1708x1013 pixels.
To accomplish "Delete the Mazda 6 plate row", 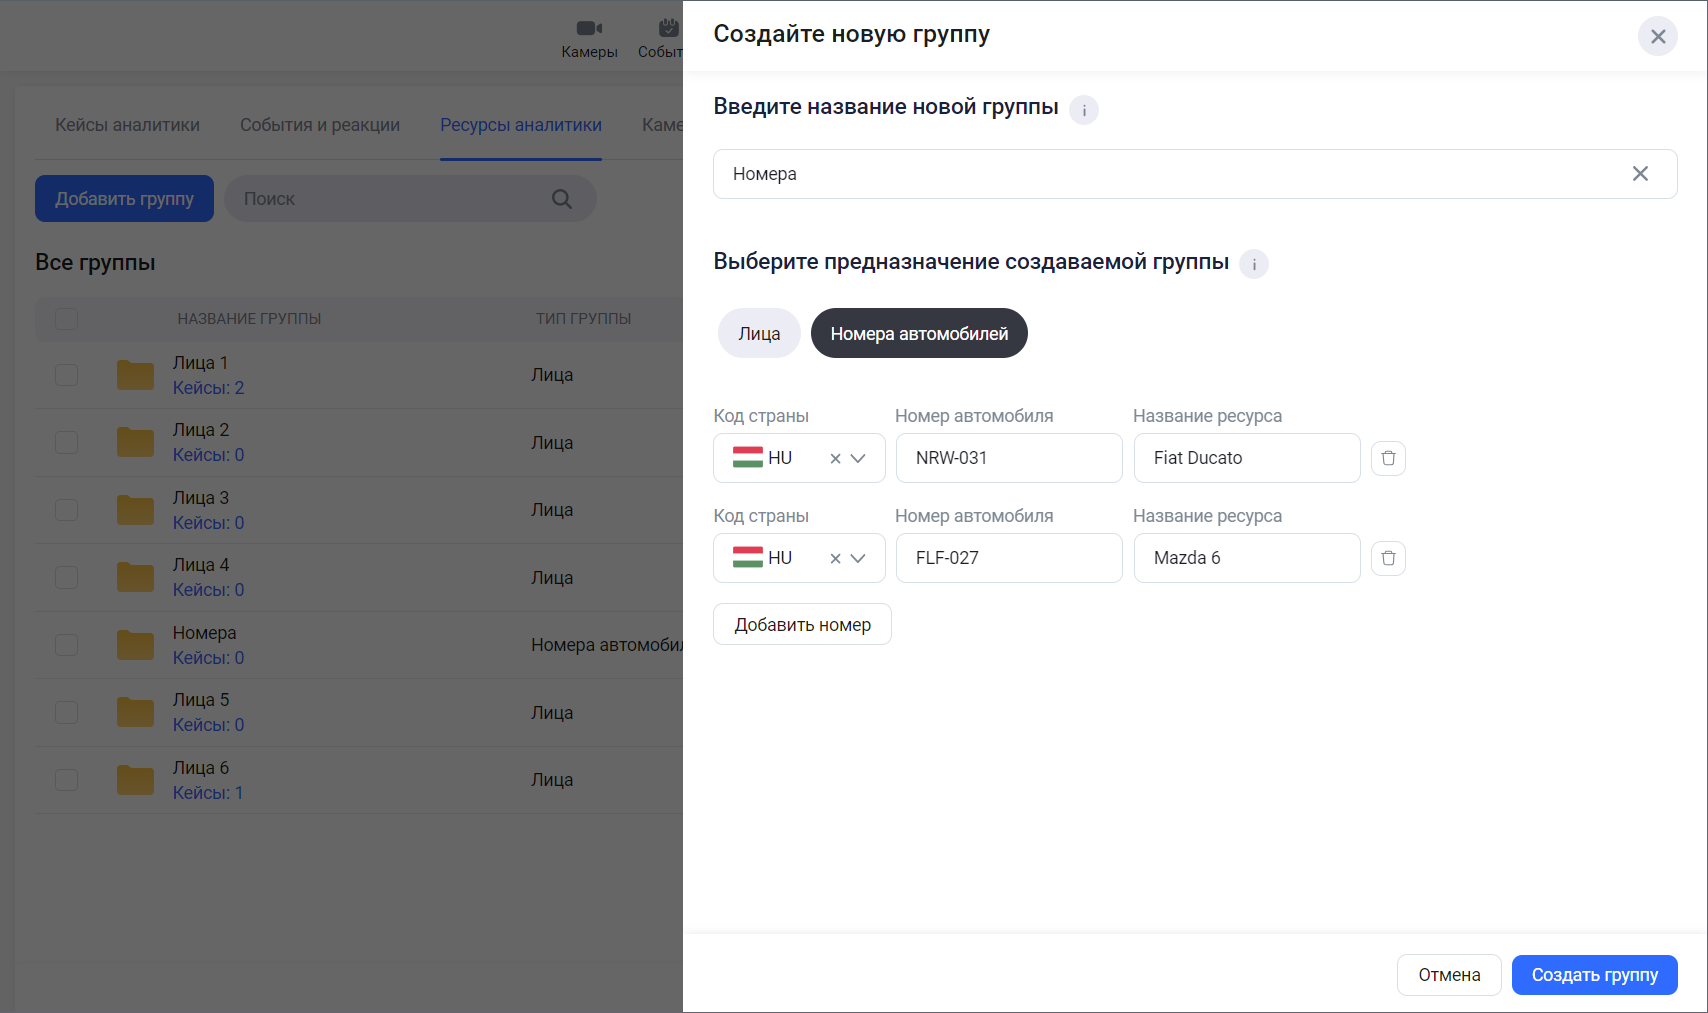I will click(x=1388, y=558).
